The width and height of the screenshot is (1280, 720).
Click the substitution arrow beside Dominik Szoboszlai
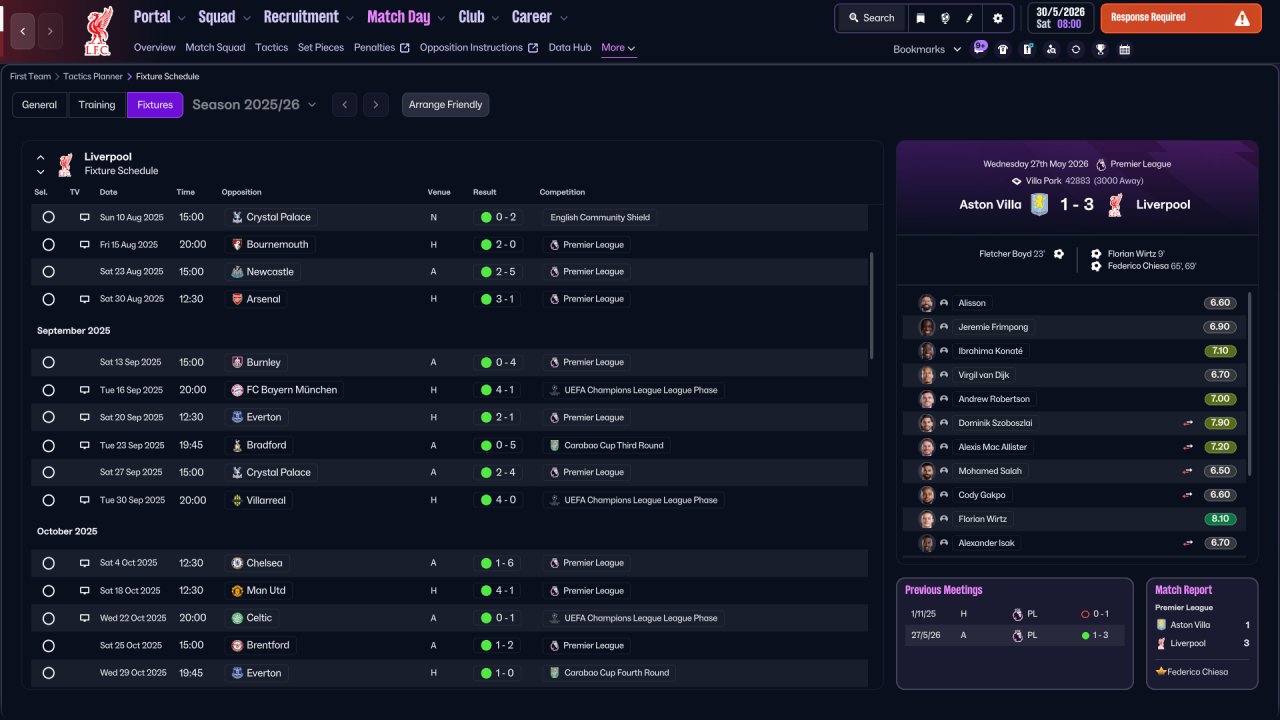coord(1188,423)
